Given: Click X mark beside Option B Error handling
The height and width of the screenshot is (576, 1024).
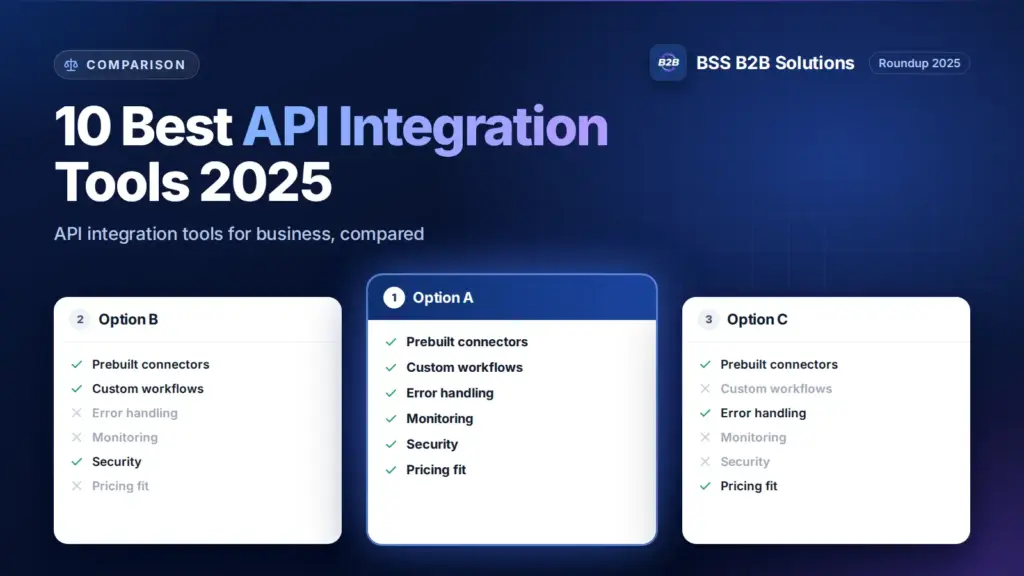Looking at the screenshot, I should (77, 413).
